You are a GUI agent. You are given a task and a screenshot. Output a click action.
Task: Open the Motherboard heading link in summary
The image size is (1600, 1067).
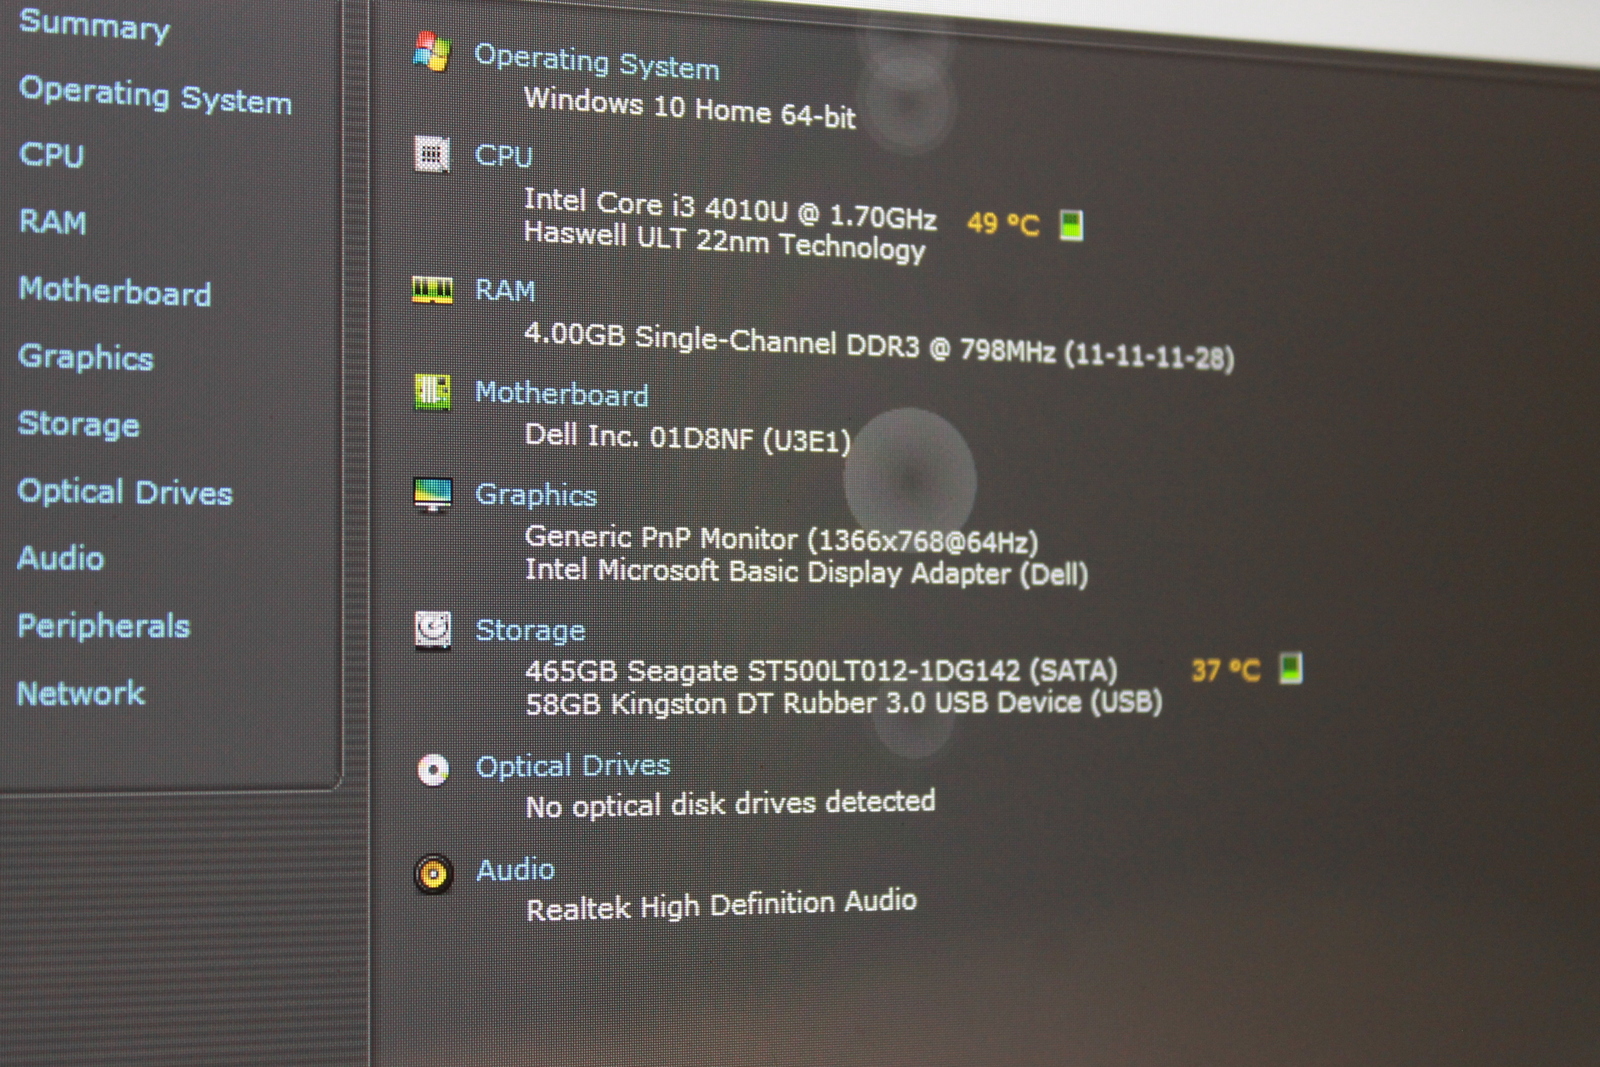(562, 394)
